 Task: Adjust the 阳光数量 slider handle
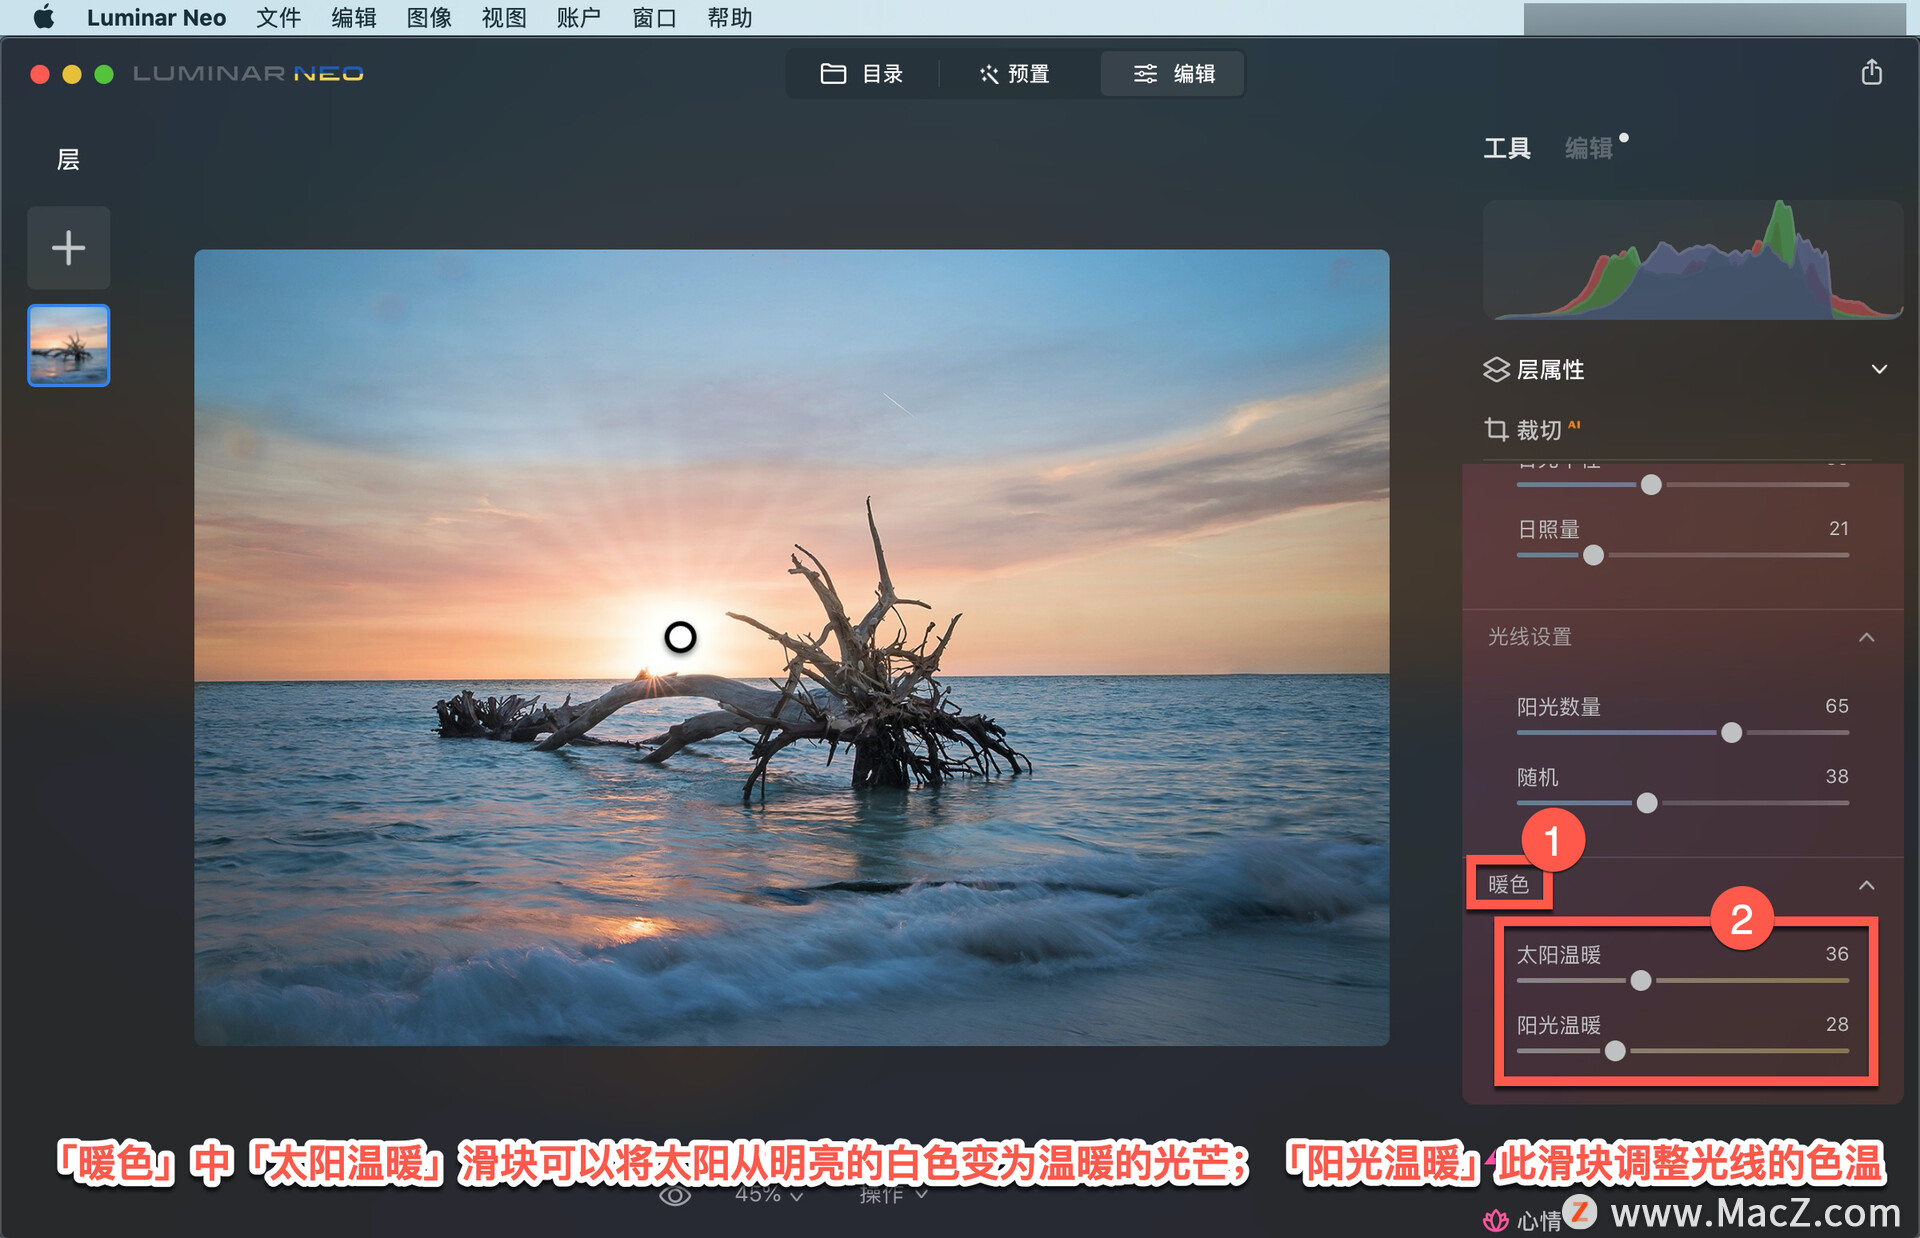1731,733
